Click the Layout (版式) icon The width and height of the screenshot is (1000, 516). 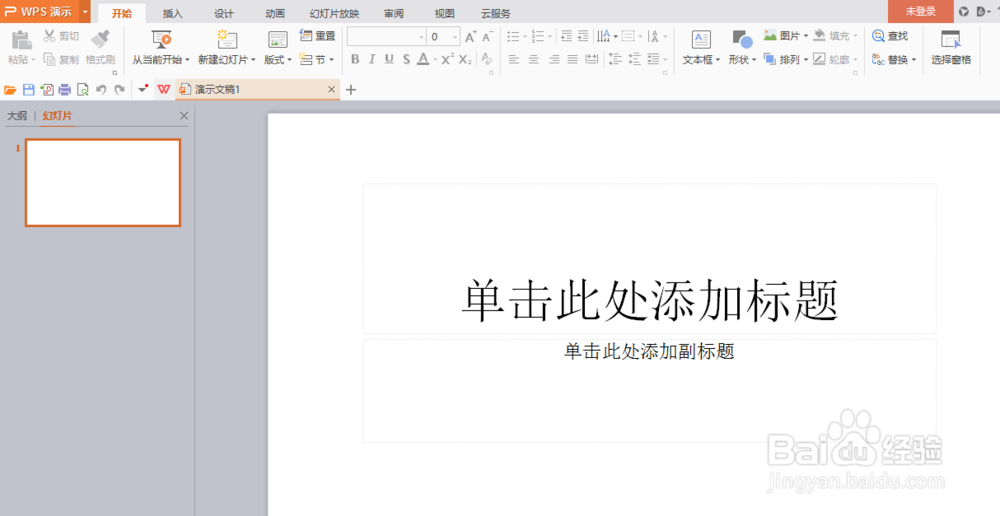(x=277, y=40)
